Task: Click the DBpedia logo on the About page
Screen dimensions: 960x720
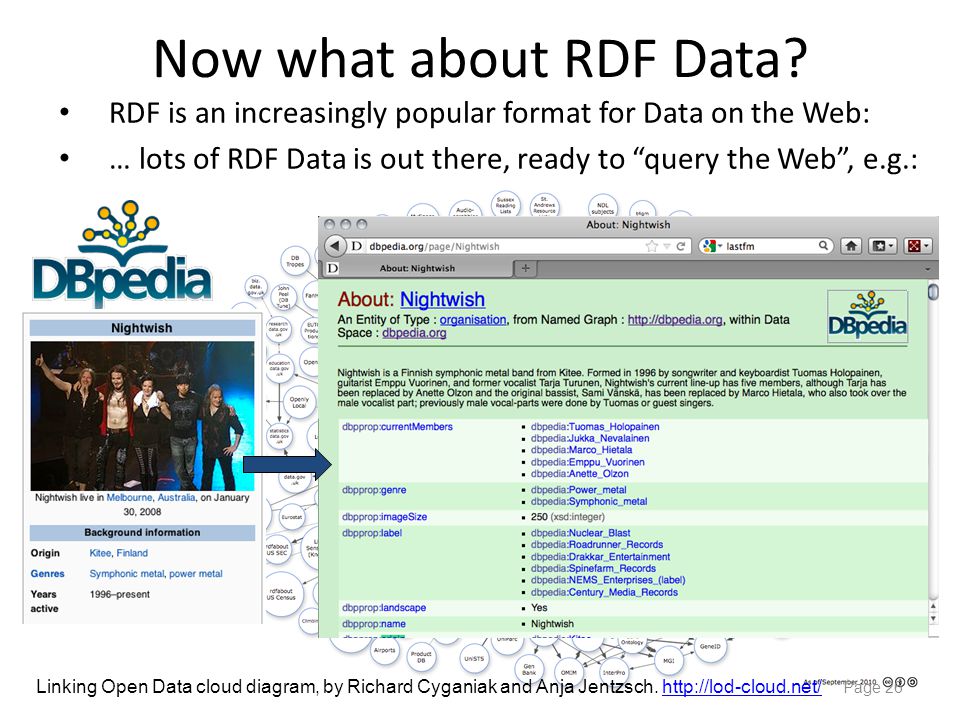Action: click(867, 316)
